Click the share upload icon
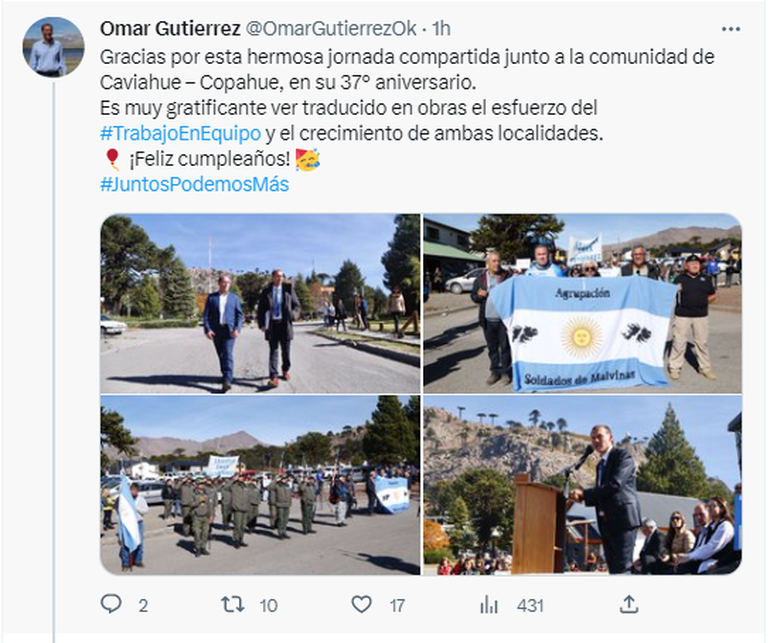This screenshot has height=643, width=770. click(629, 605)
